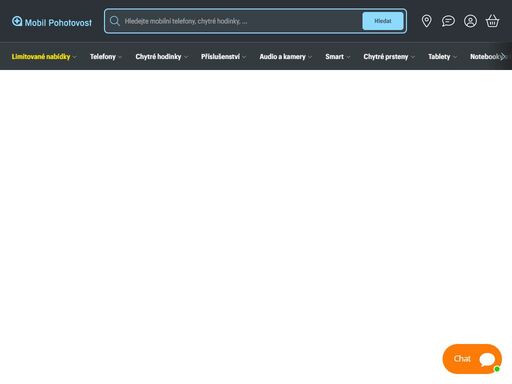
Task: Show more categories with right arrow
Action: click(x=503, y=57)
